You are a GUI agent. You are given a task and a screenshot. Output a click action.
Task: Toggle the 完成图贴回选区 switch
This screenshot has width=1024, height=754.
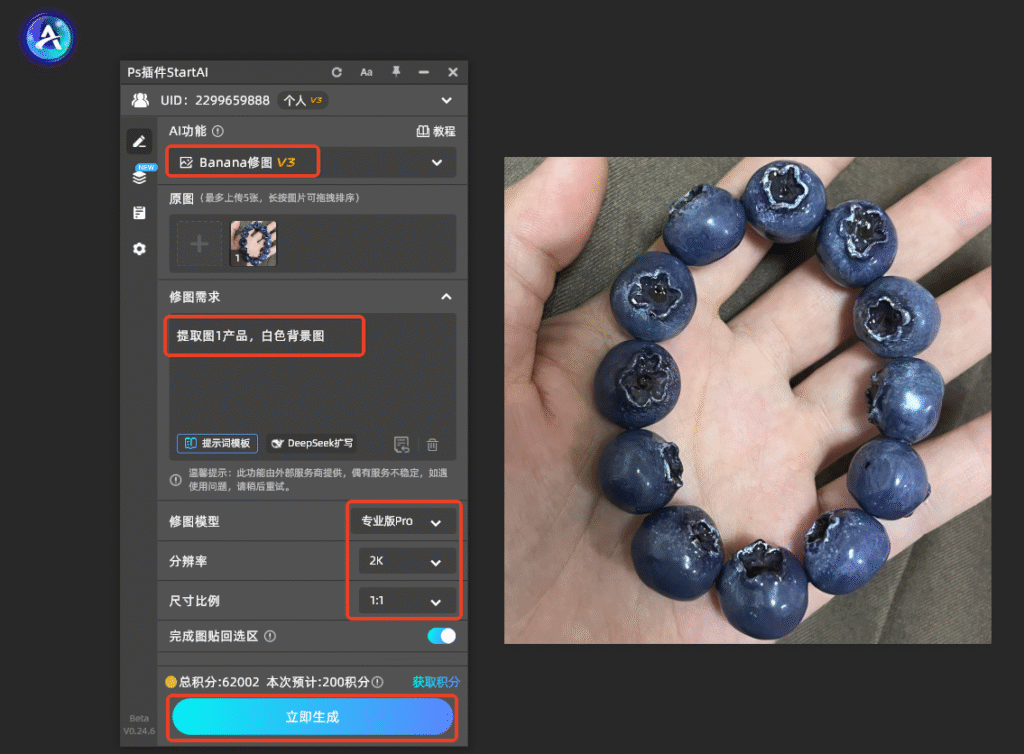(x=441, y=636)
